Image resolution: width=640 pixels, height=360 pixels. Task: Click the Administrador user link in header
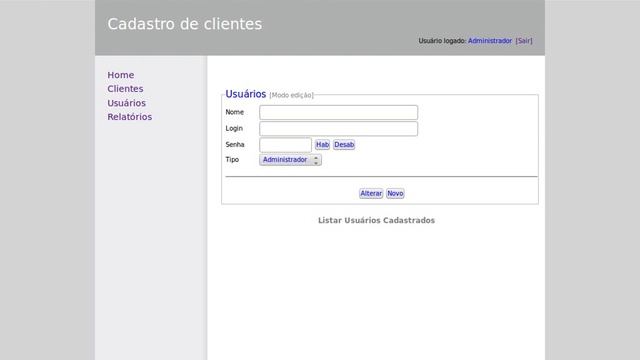pos(489,41)
